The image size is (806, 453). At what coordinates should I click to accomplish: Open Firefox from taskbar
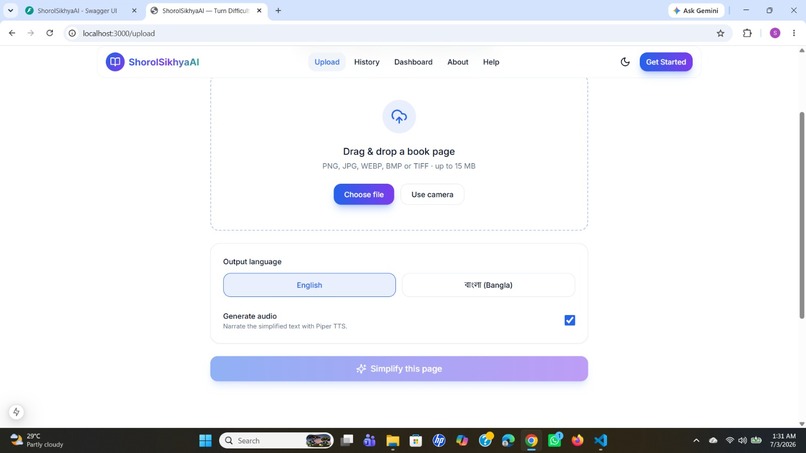click(x=578, y=441)
